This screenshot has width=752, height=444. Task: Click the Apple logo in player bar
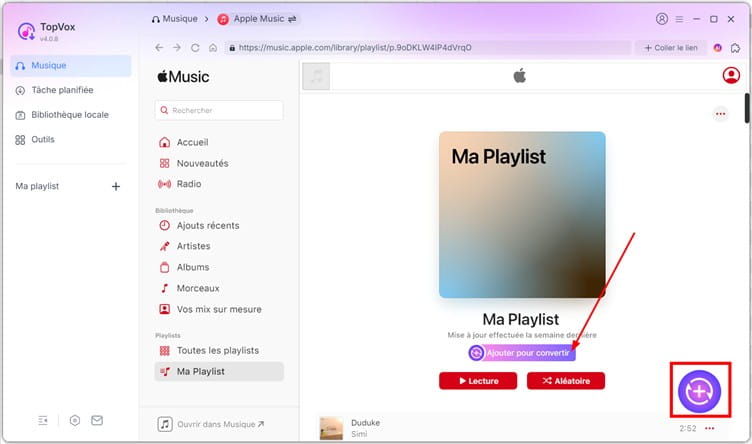(x=520, y=76)
